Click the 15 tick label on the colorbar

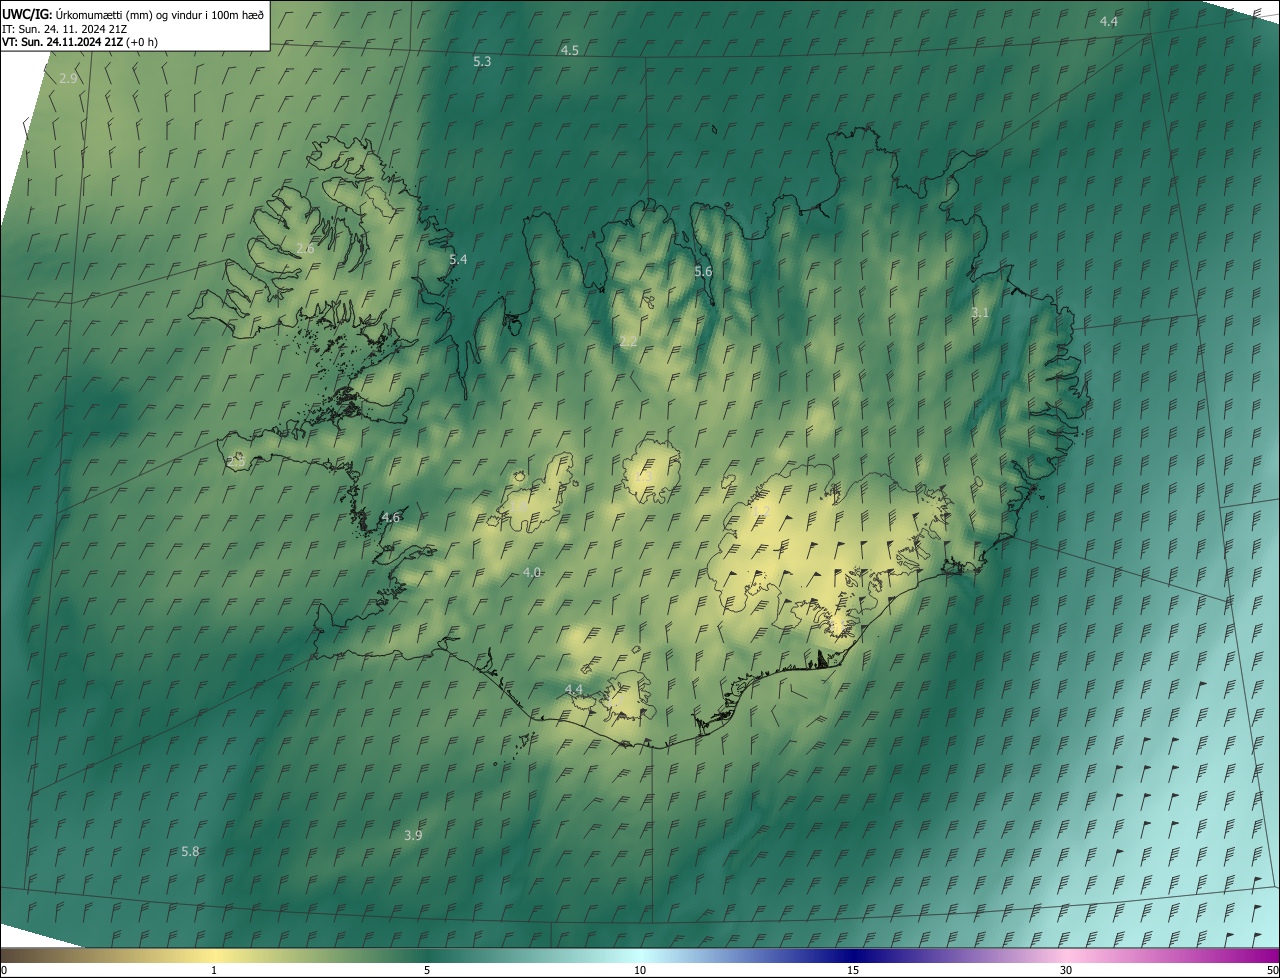click(x=853, y=970)
